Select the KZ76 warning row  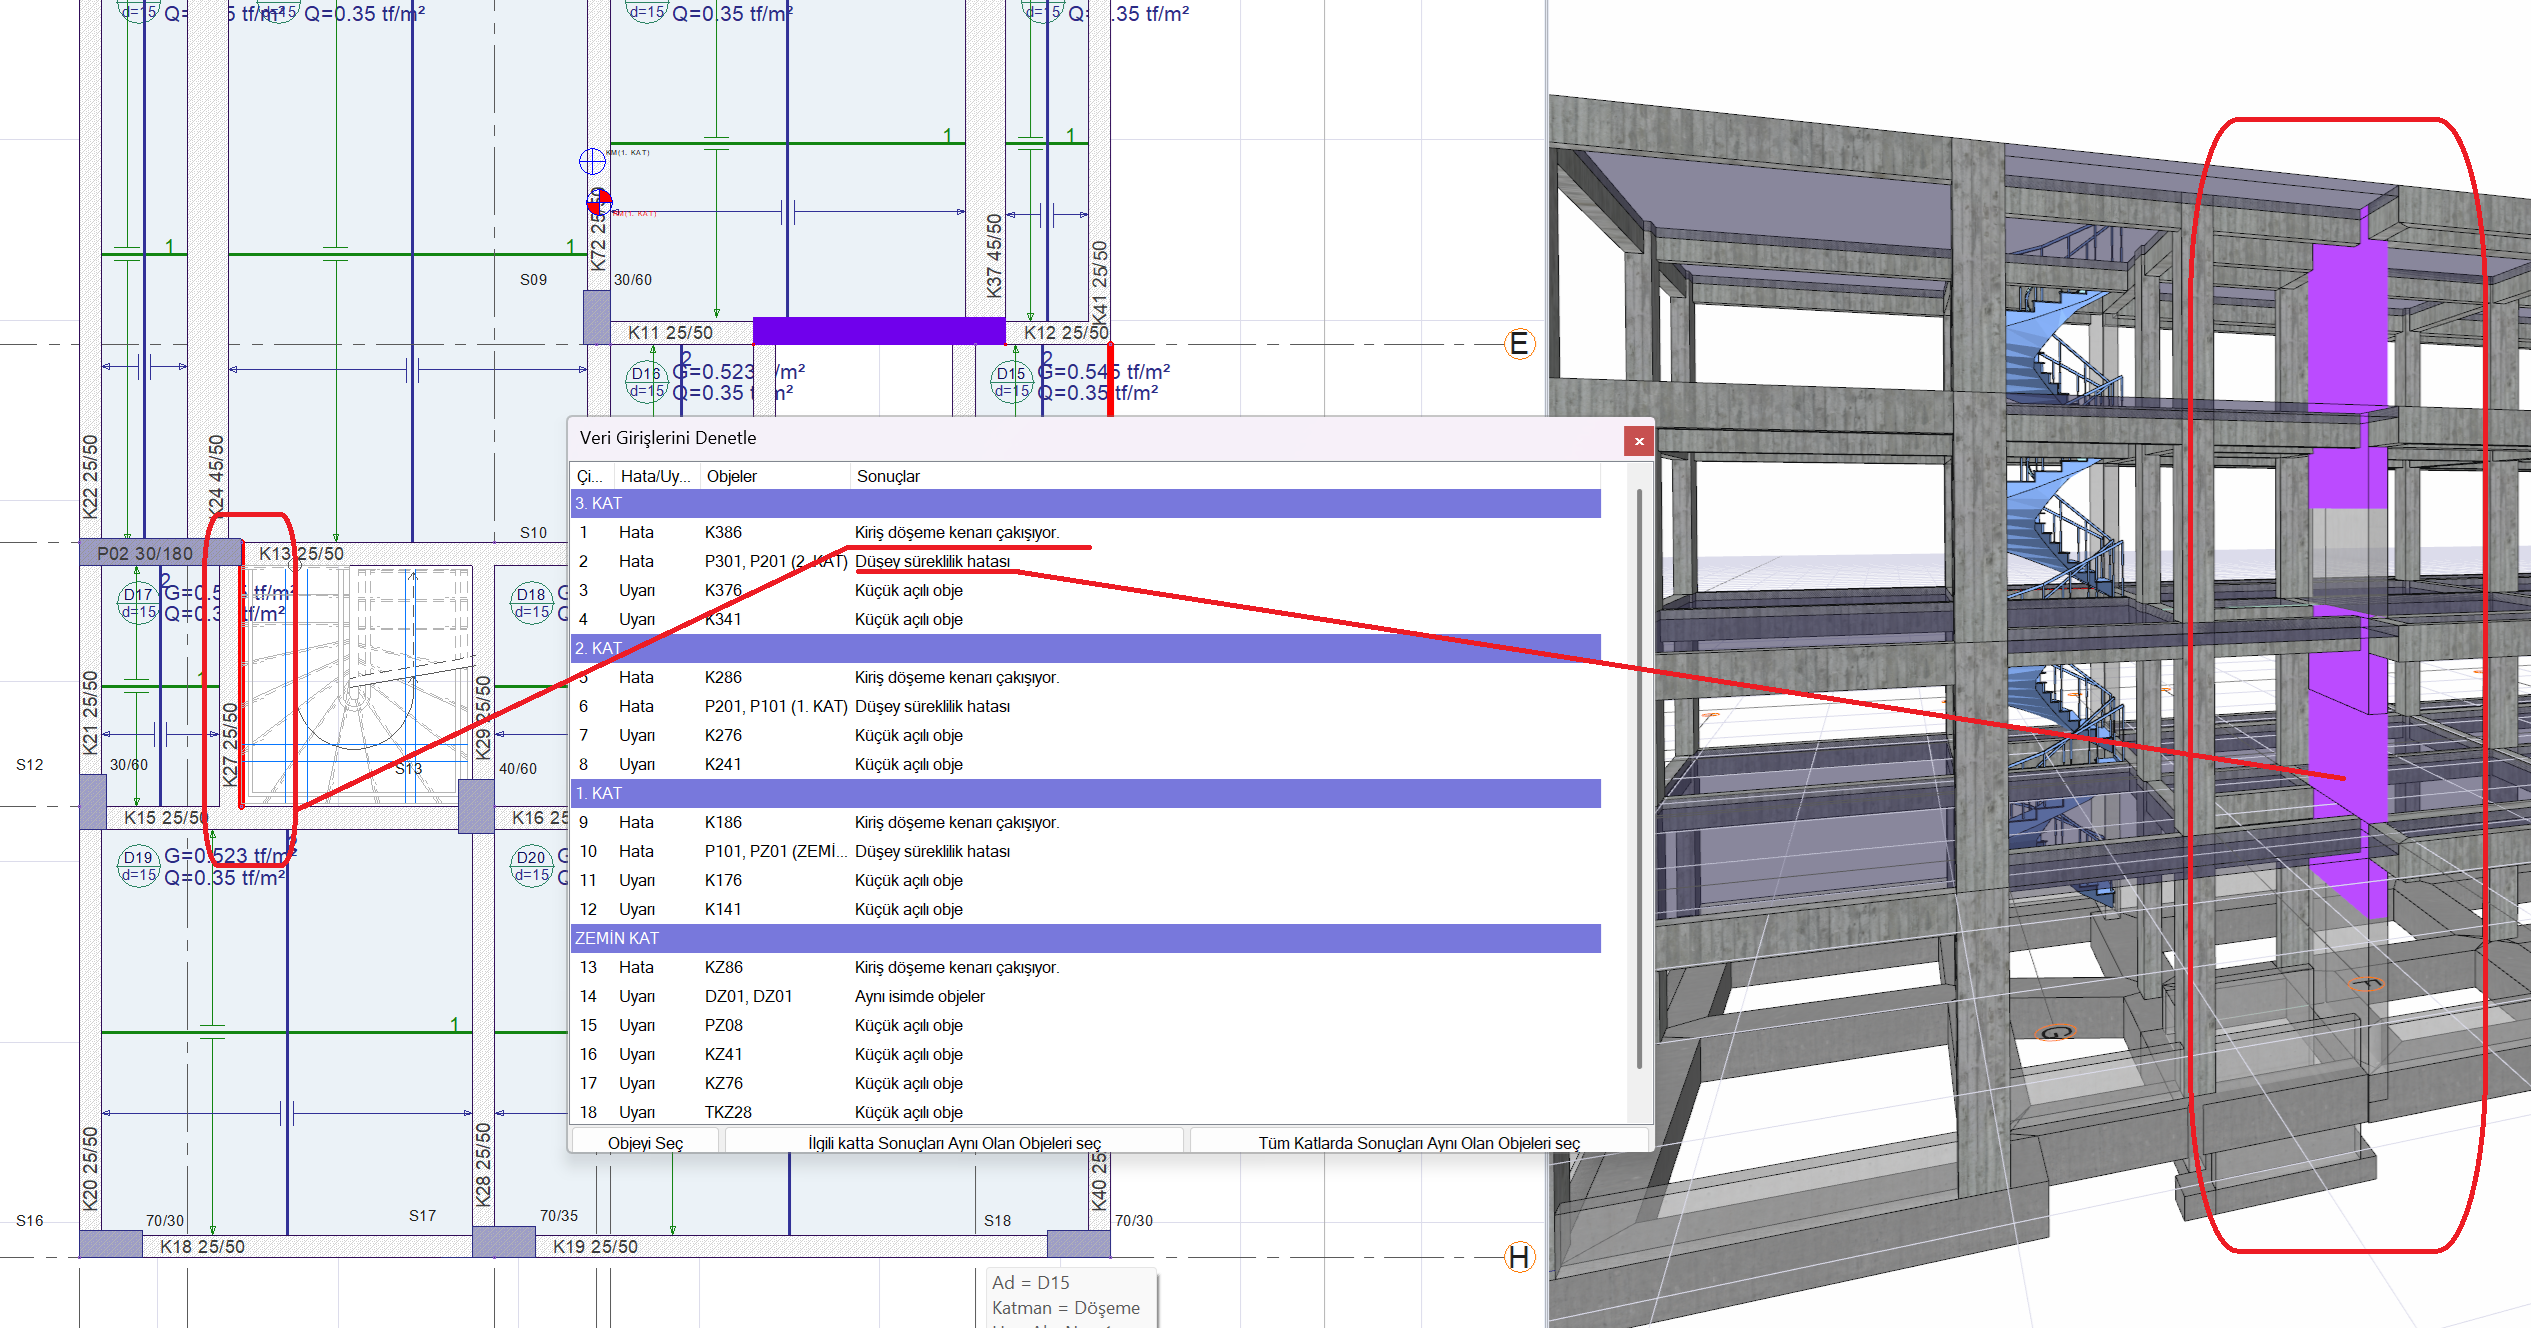click(x=1086, y=1083)
